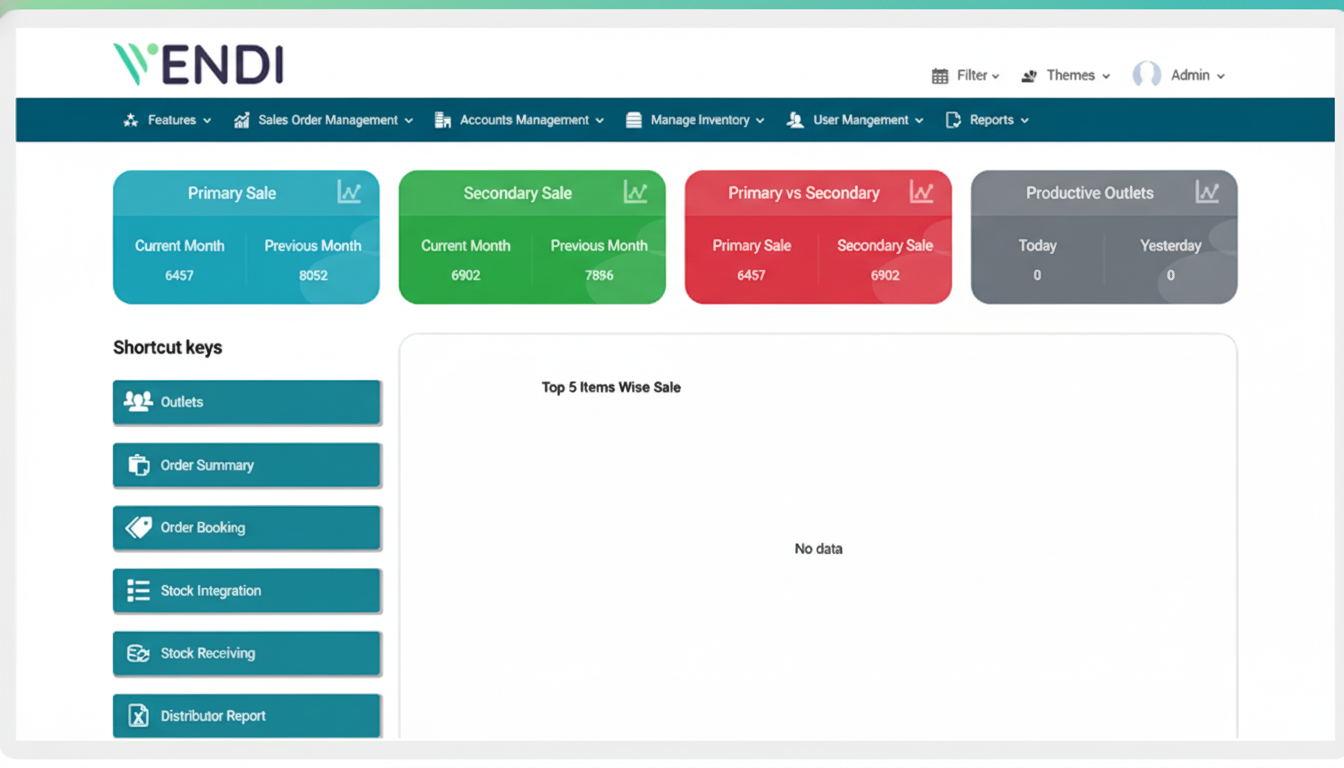
Task: Open the Reports dropdown menu
Action: click(992, 119)
